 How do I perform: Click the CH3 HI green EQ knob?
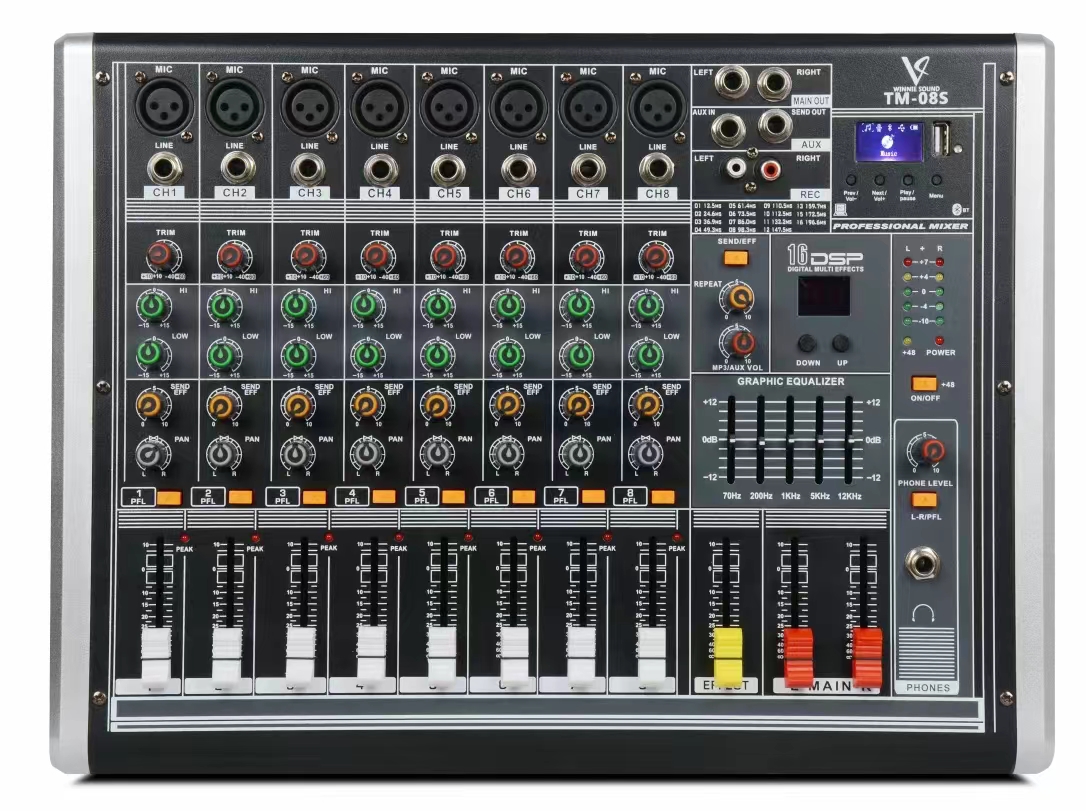pos(294,305)
